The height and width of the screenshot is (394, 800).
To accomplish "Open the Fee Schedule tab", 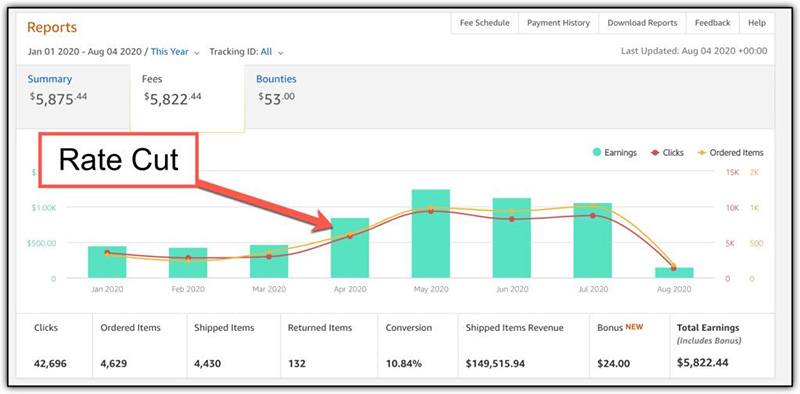I will click(x=484, y=23).
